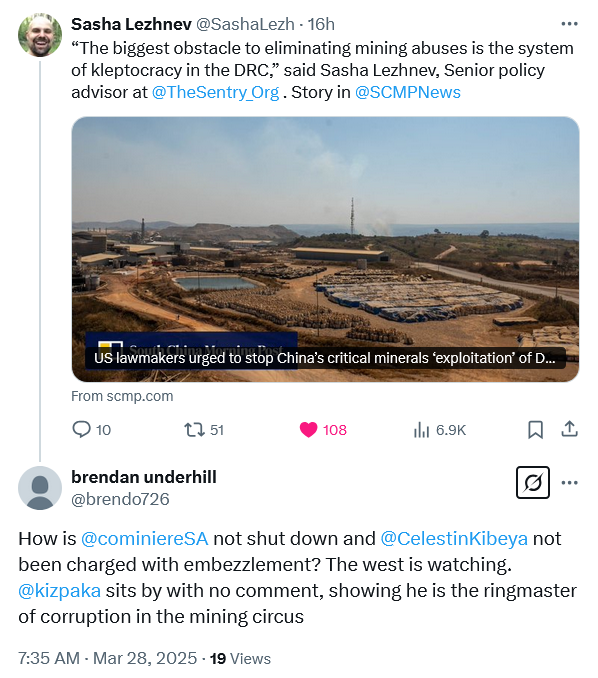Bookmark Sasha Lezhnev's tweet
Screen dimensions: 598x678
click(x=535, y=430)
